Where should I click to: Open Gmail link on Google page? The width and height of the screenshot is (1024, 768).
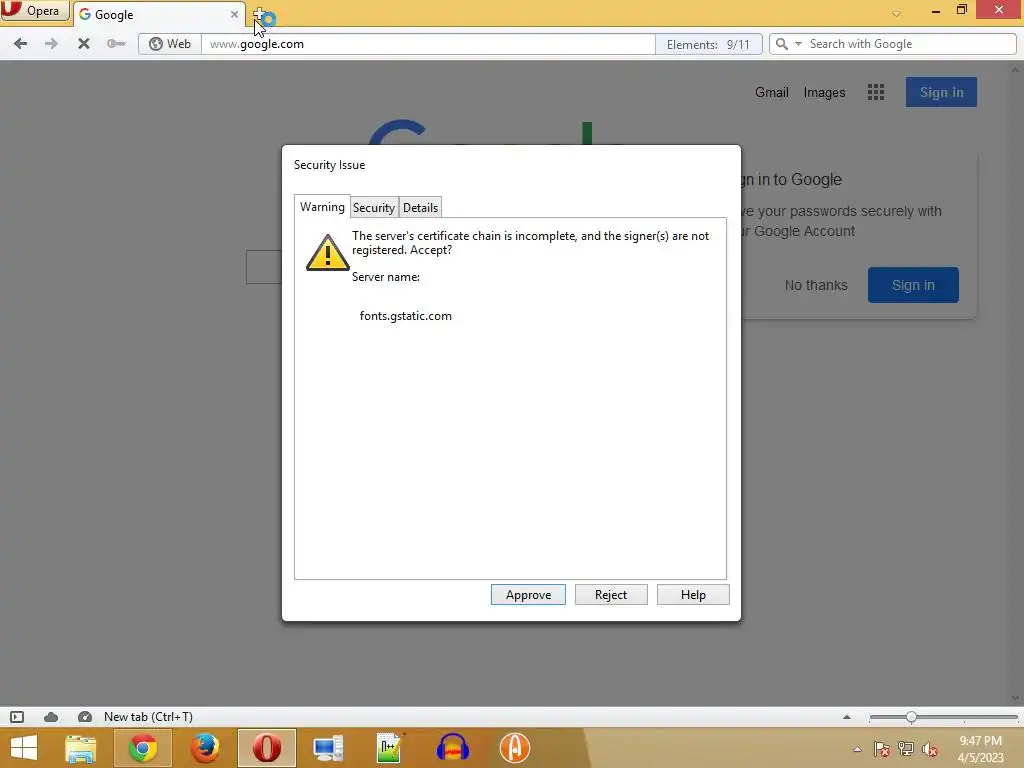772,92
